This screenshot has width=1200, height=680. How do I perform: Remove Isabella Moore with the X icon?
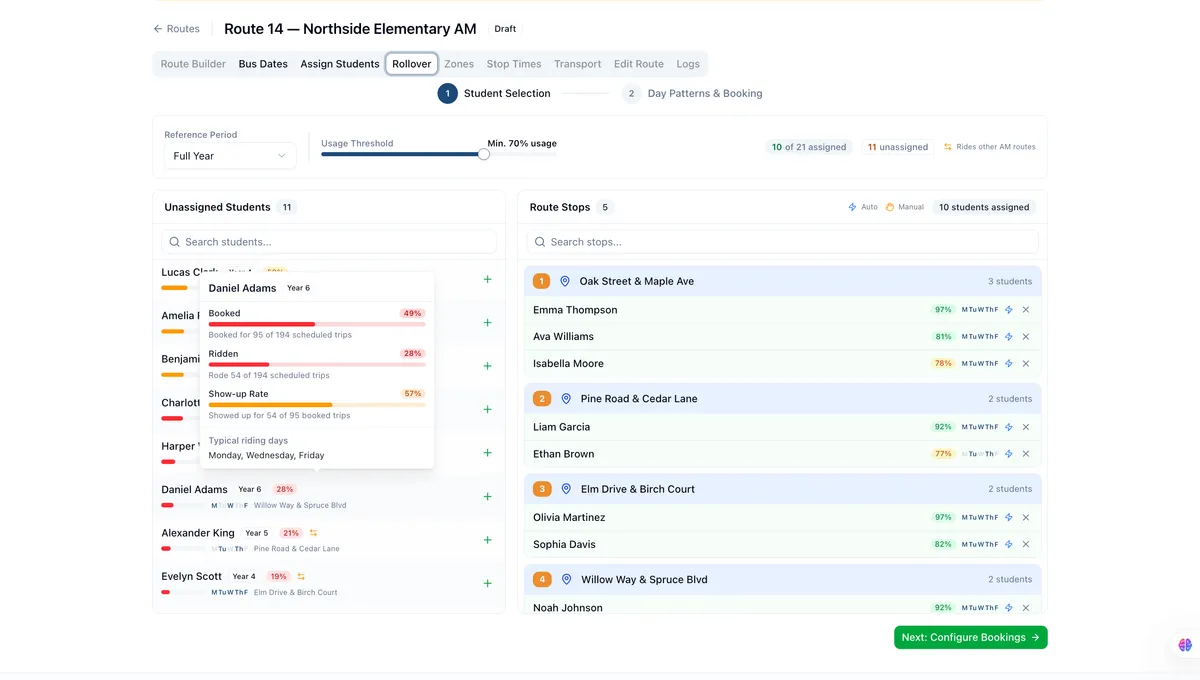(x=1026, y=364)
